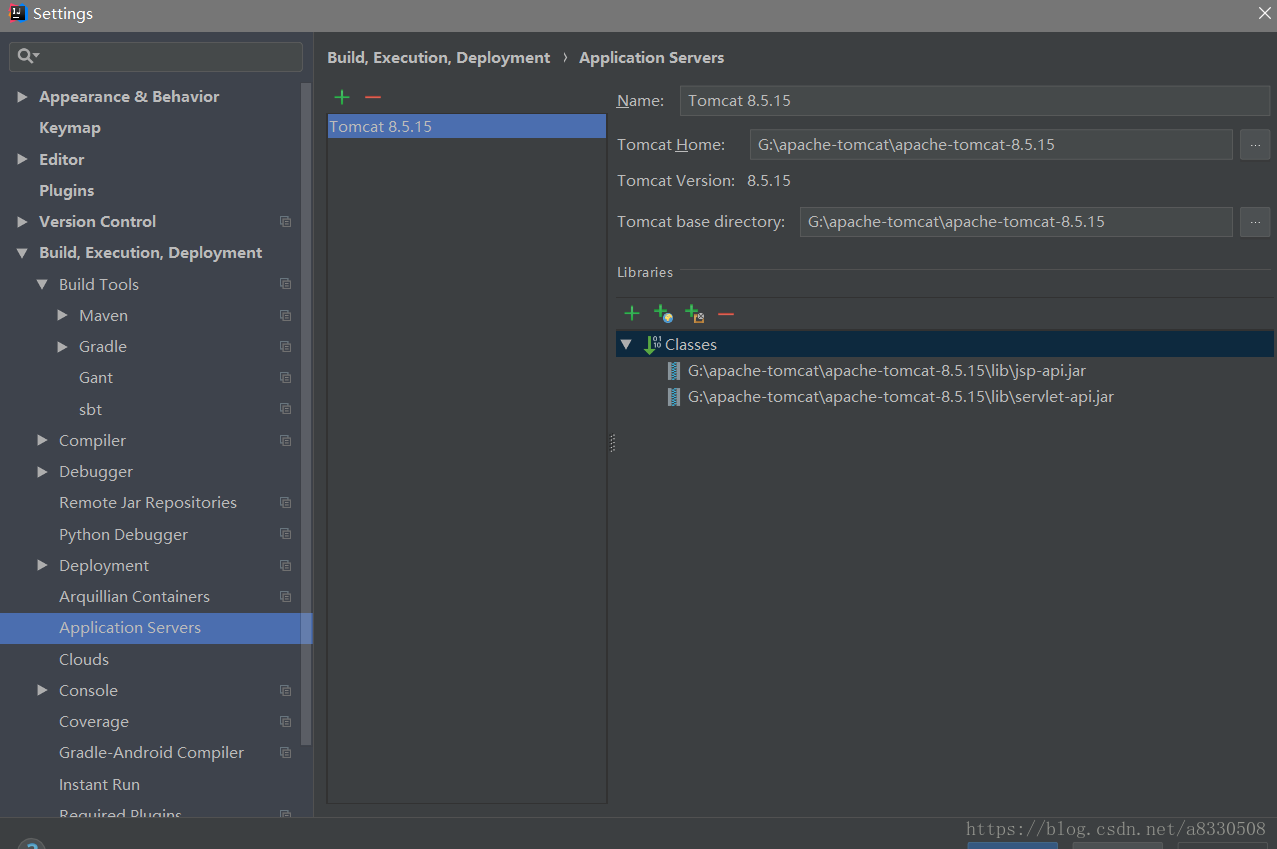
Task: Click the project-level icon beside sbt
Action: click(x=286, y=409)
